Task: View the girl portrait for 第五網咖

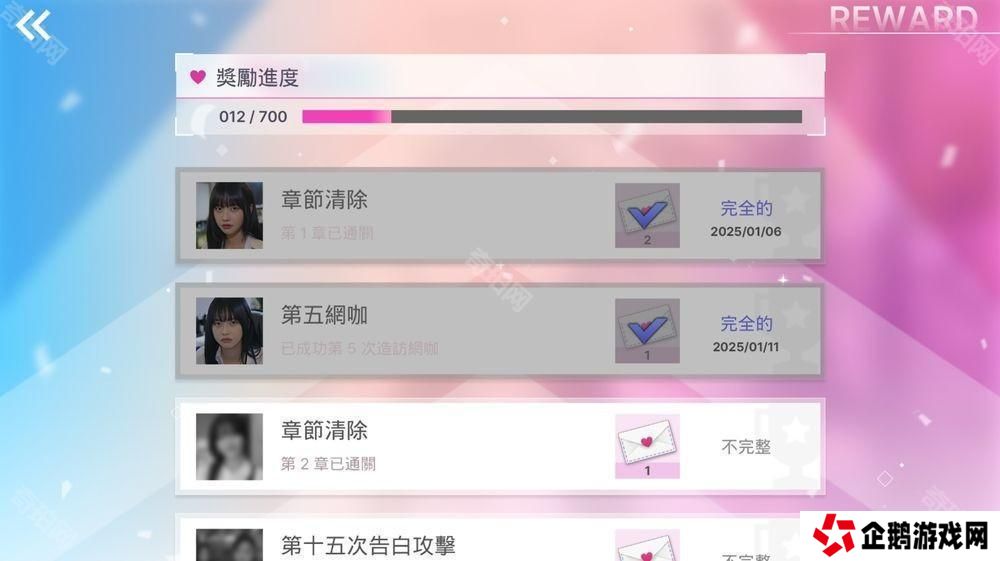Action: pos(229,331)
